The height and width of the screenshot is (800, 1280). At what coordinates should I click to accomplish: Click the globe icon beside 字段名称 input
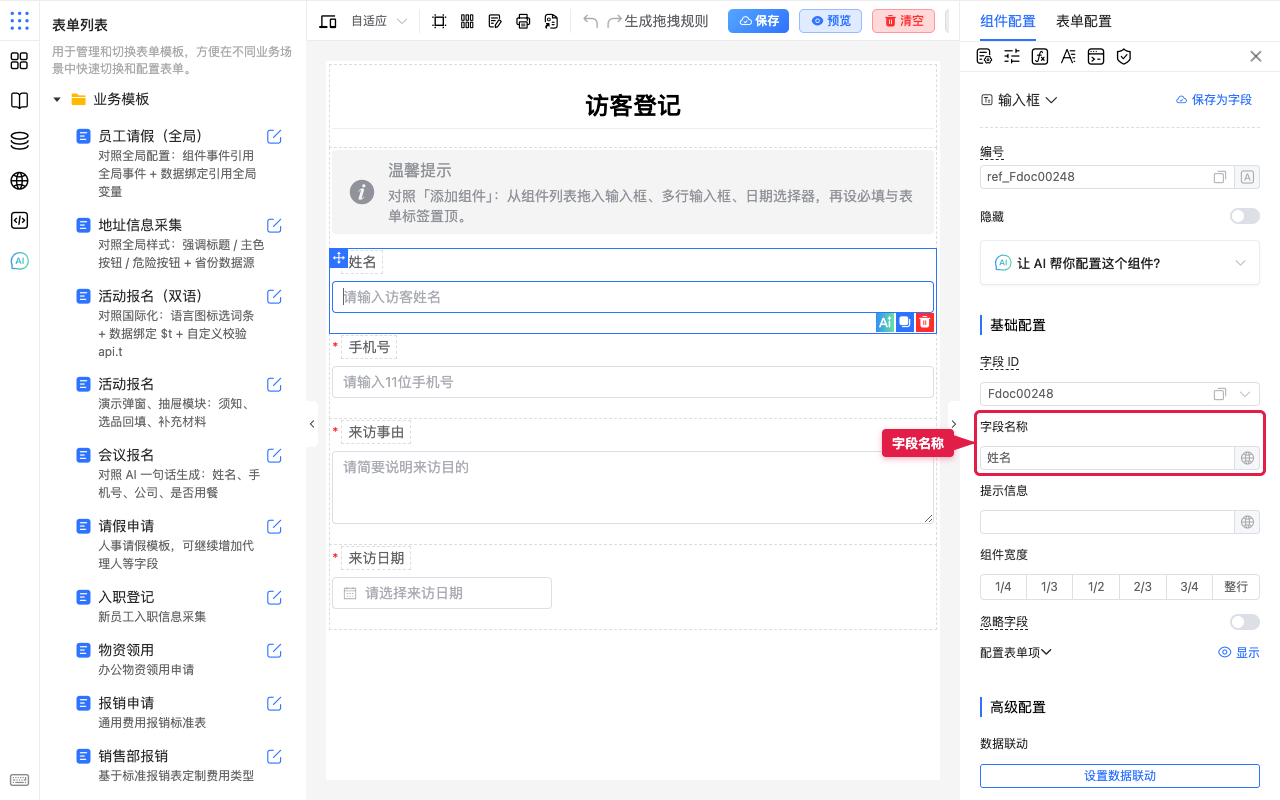pyautogui.click(x=1247, y=458)
